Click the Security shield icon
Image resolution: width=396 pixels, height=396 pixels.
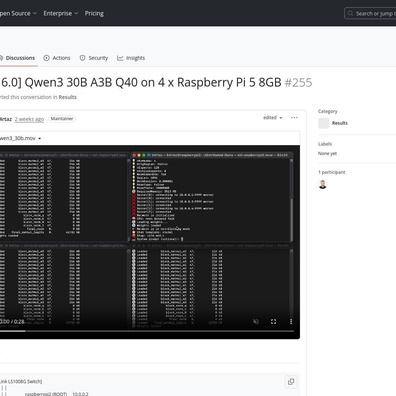82,58
